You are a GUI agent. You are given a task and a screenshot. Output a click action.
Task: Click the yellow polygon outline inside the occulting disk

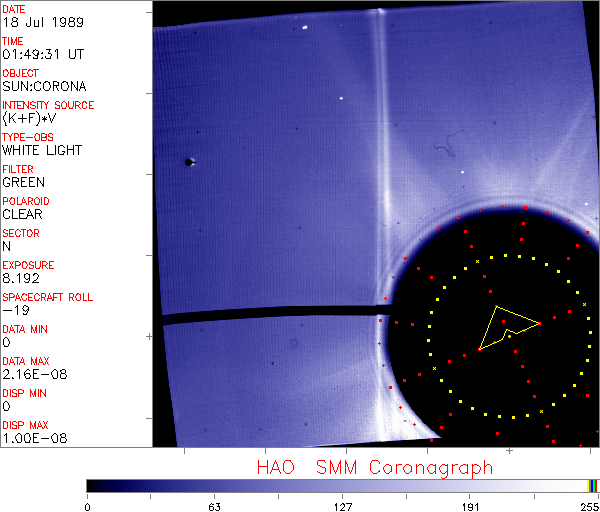509,328
